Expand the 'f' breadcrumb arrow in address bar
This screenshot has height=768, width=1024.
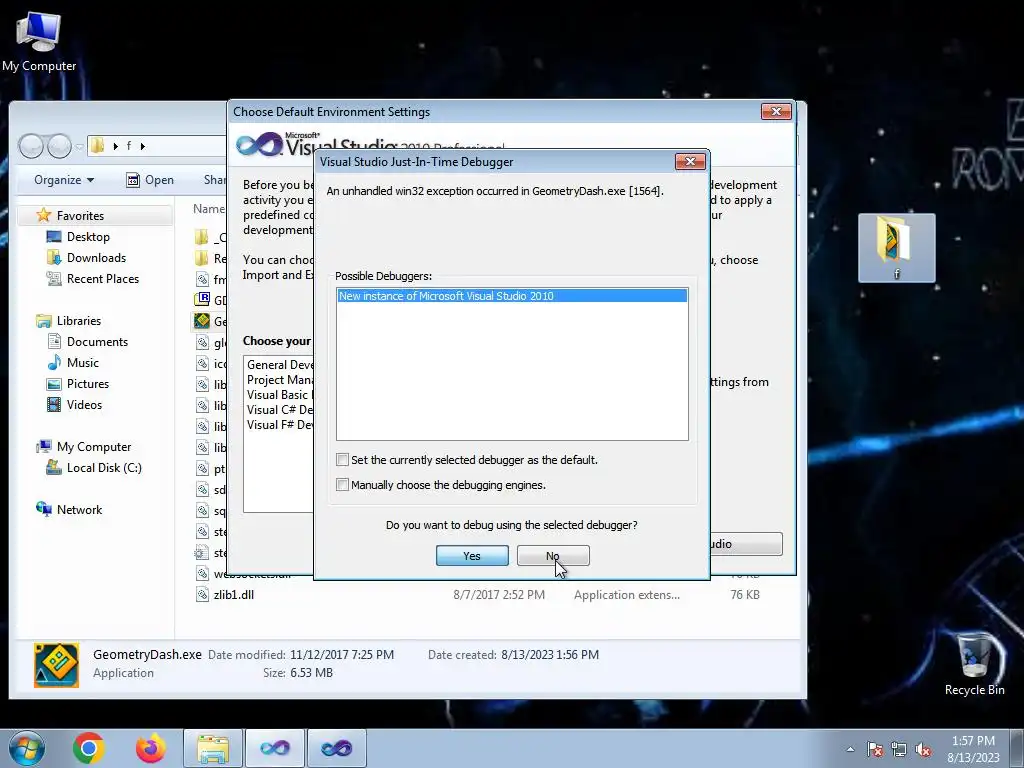[143, 146]
